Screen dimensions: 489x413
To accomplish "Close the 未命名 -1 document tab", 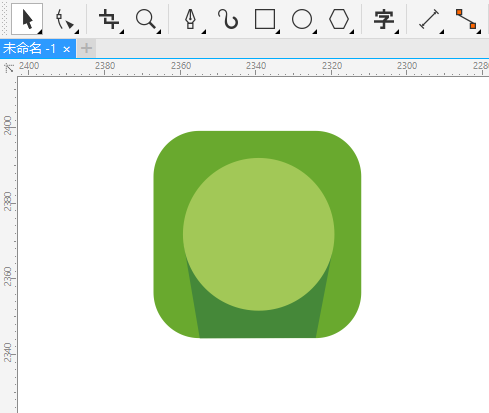I will (x=67, y=50).
